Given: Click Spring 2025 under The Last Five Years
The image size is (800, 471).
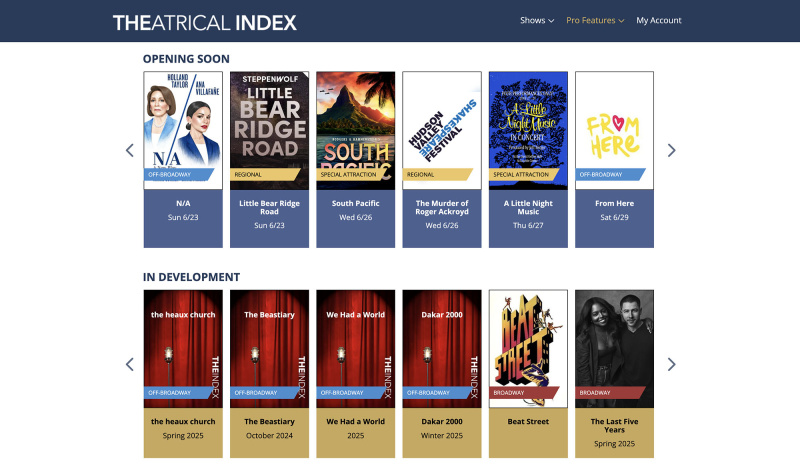Looking at the screenshot, I should [x=614, y=444].
